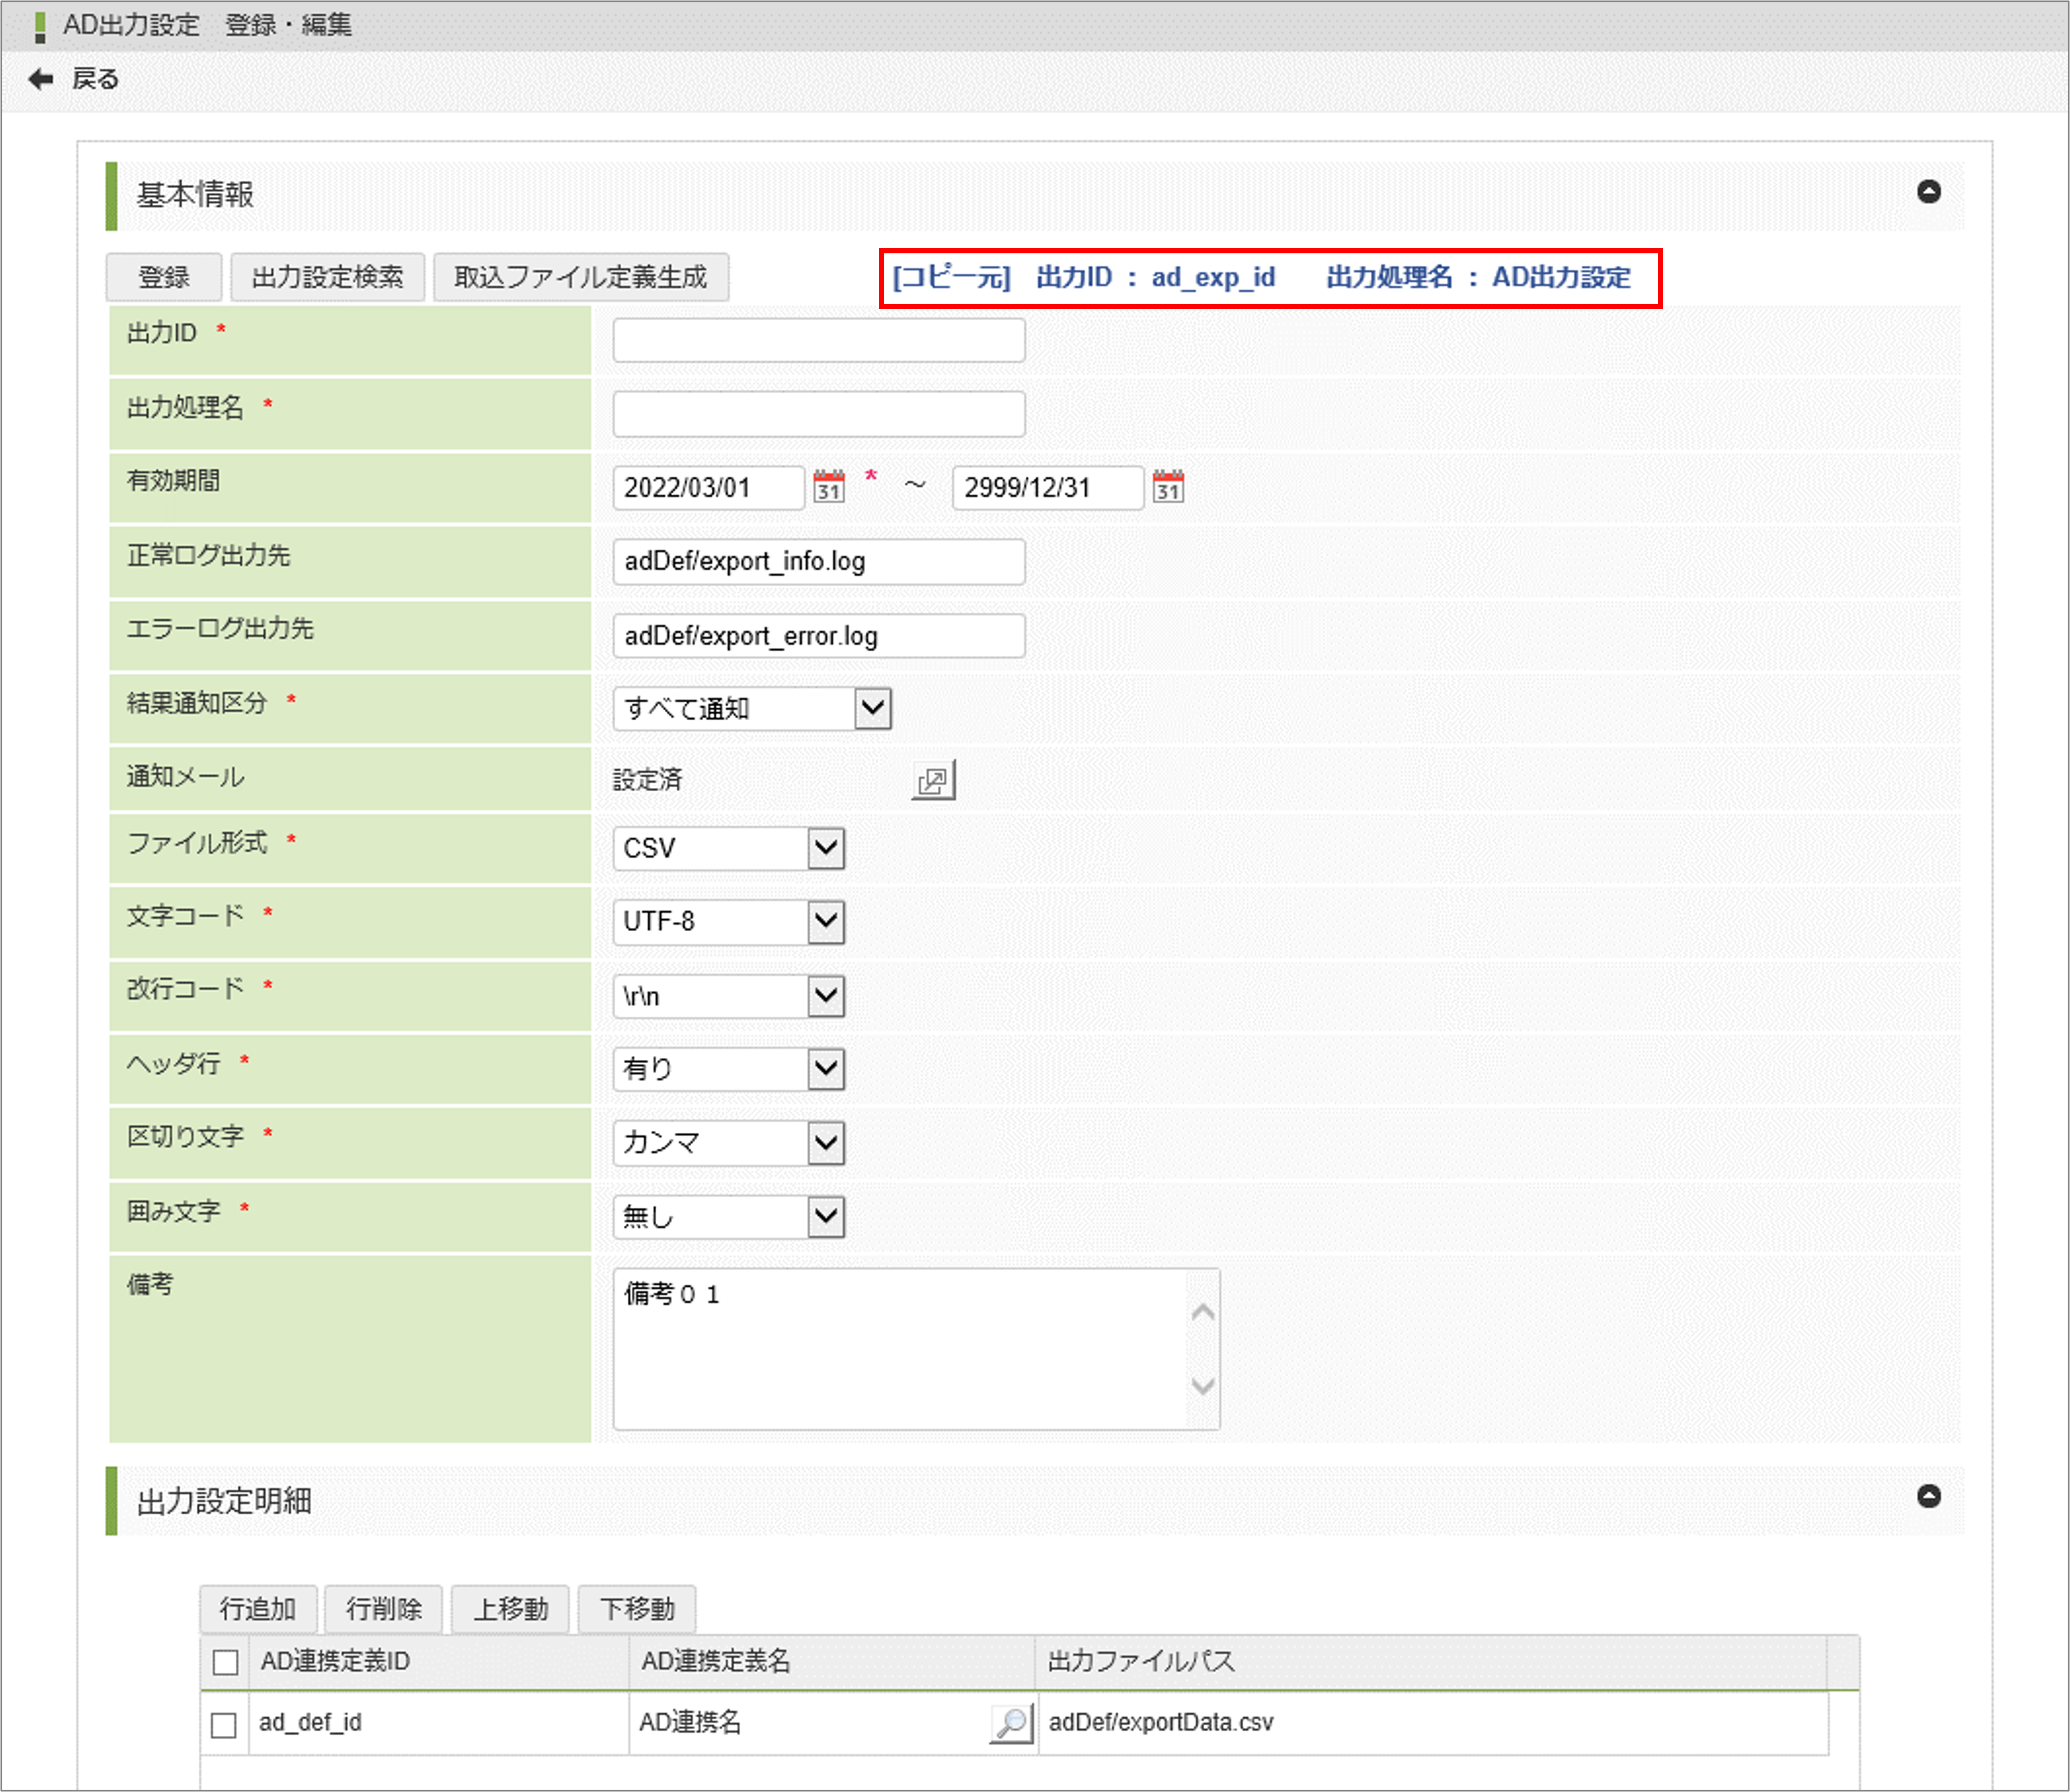Collapse the 出力設定明細 section

(1928, 1496)
